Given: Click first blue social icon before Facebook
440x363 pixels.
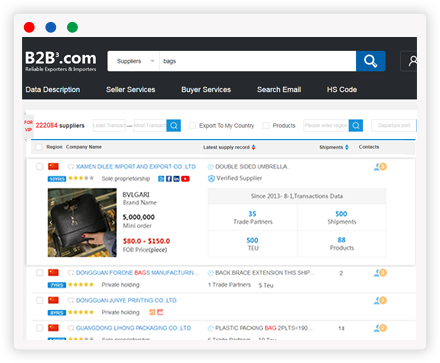Looking at the screenshot, I should point(161,179).
